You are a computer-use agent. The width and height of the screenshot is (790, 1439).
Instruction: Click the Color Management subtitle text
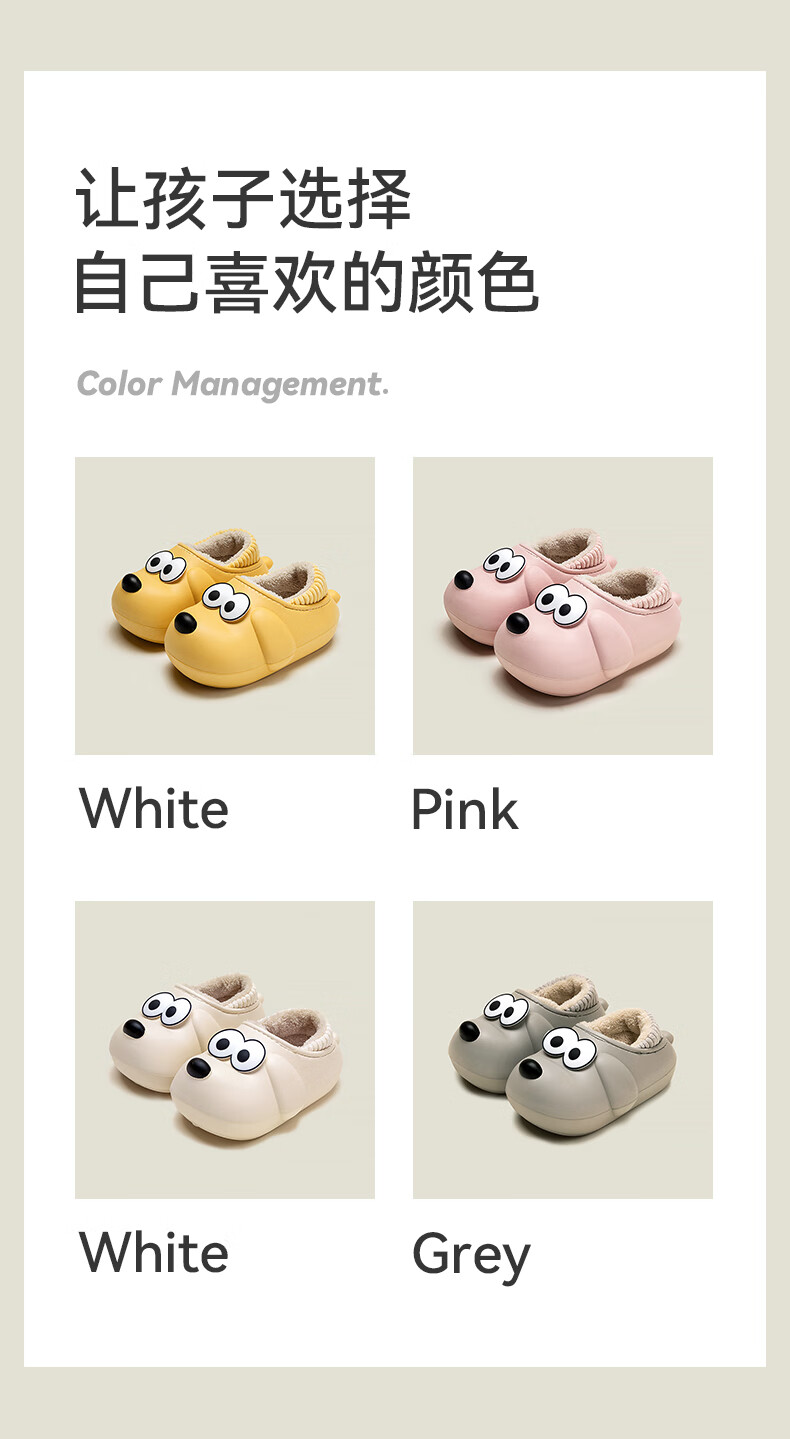point(232,384)
